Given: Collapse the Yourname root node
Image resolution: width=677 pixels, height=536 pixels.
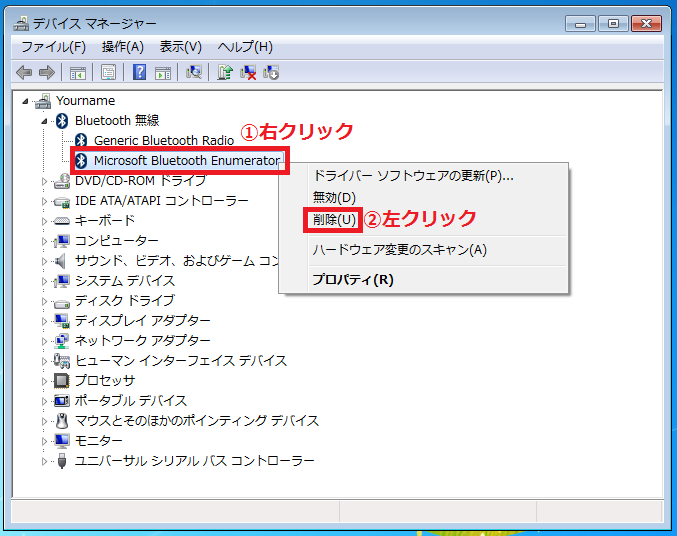Looking at the screenshot, I should [25, 101].
